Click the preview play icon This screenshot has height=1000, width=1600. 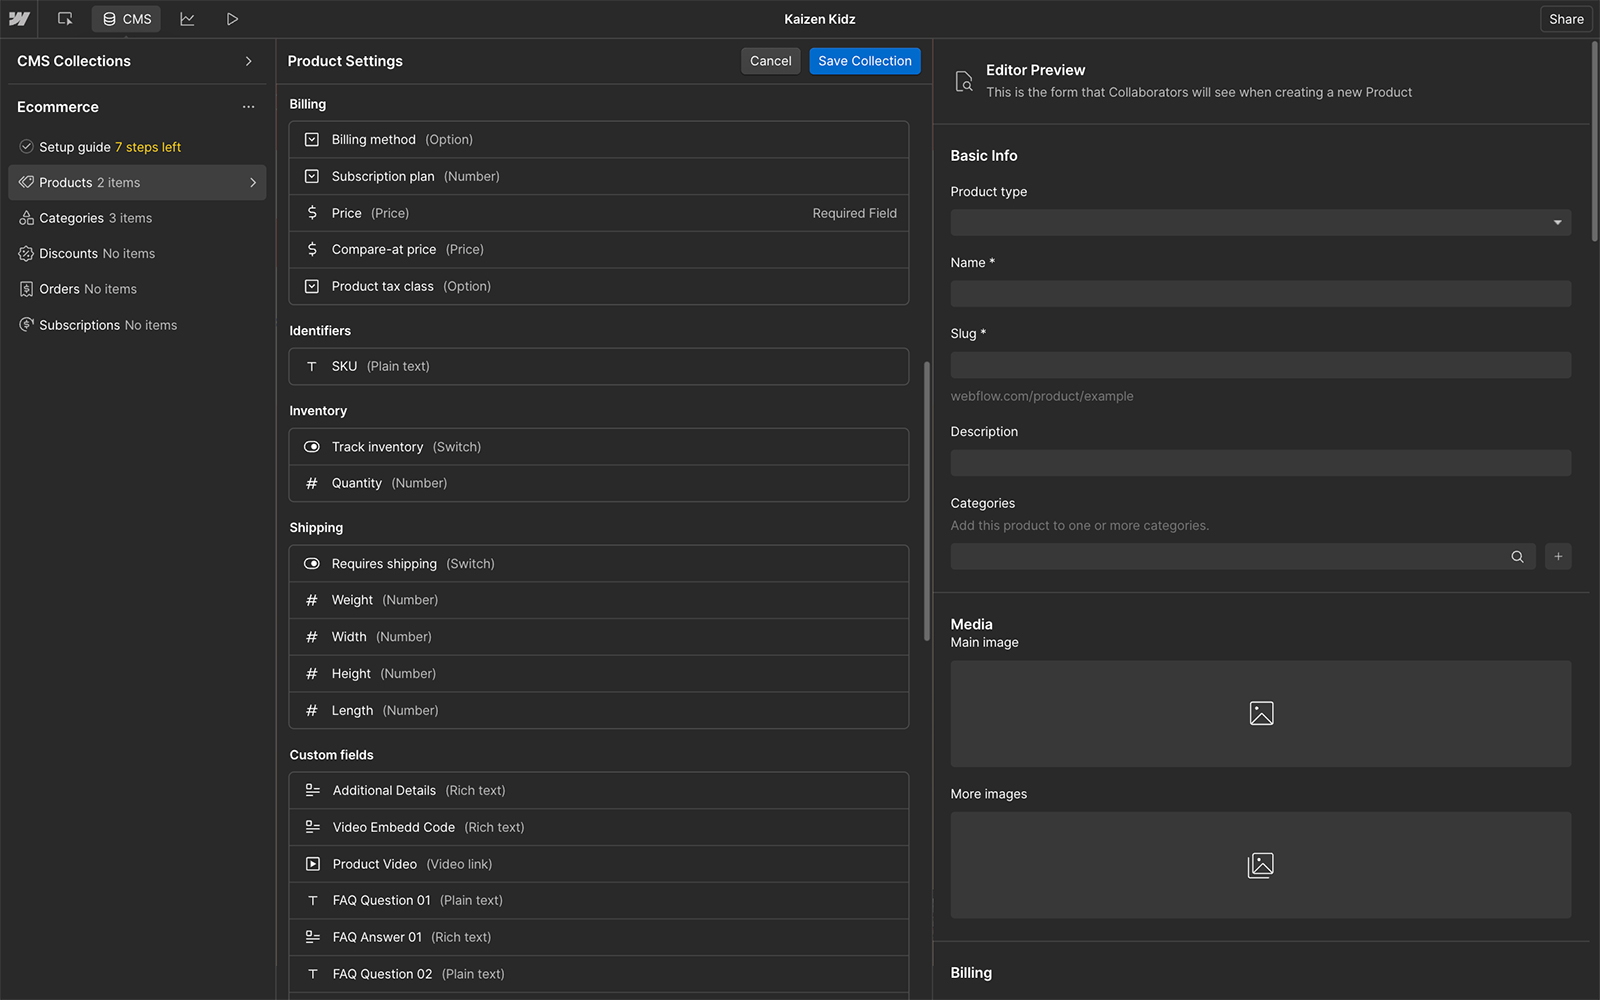tap(232, 19)
